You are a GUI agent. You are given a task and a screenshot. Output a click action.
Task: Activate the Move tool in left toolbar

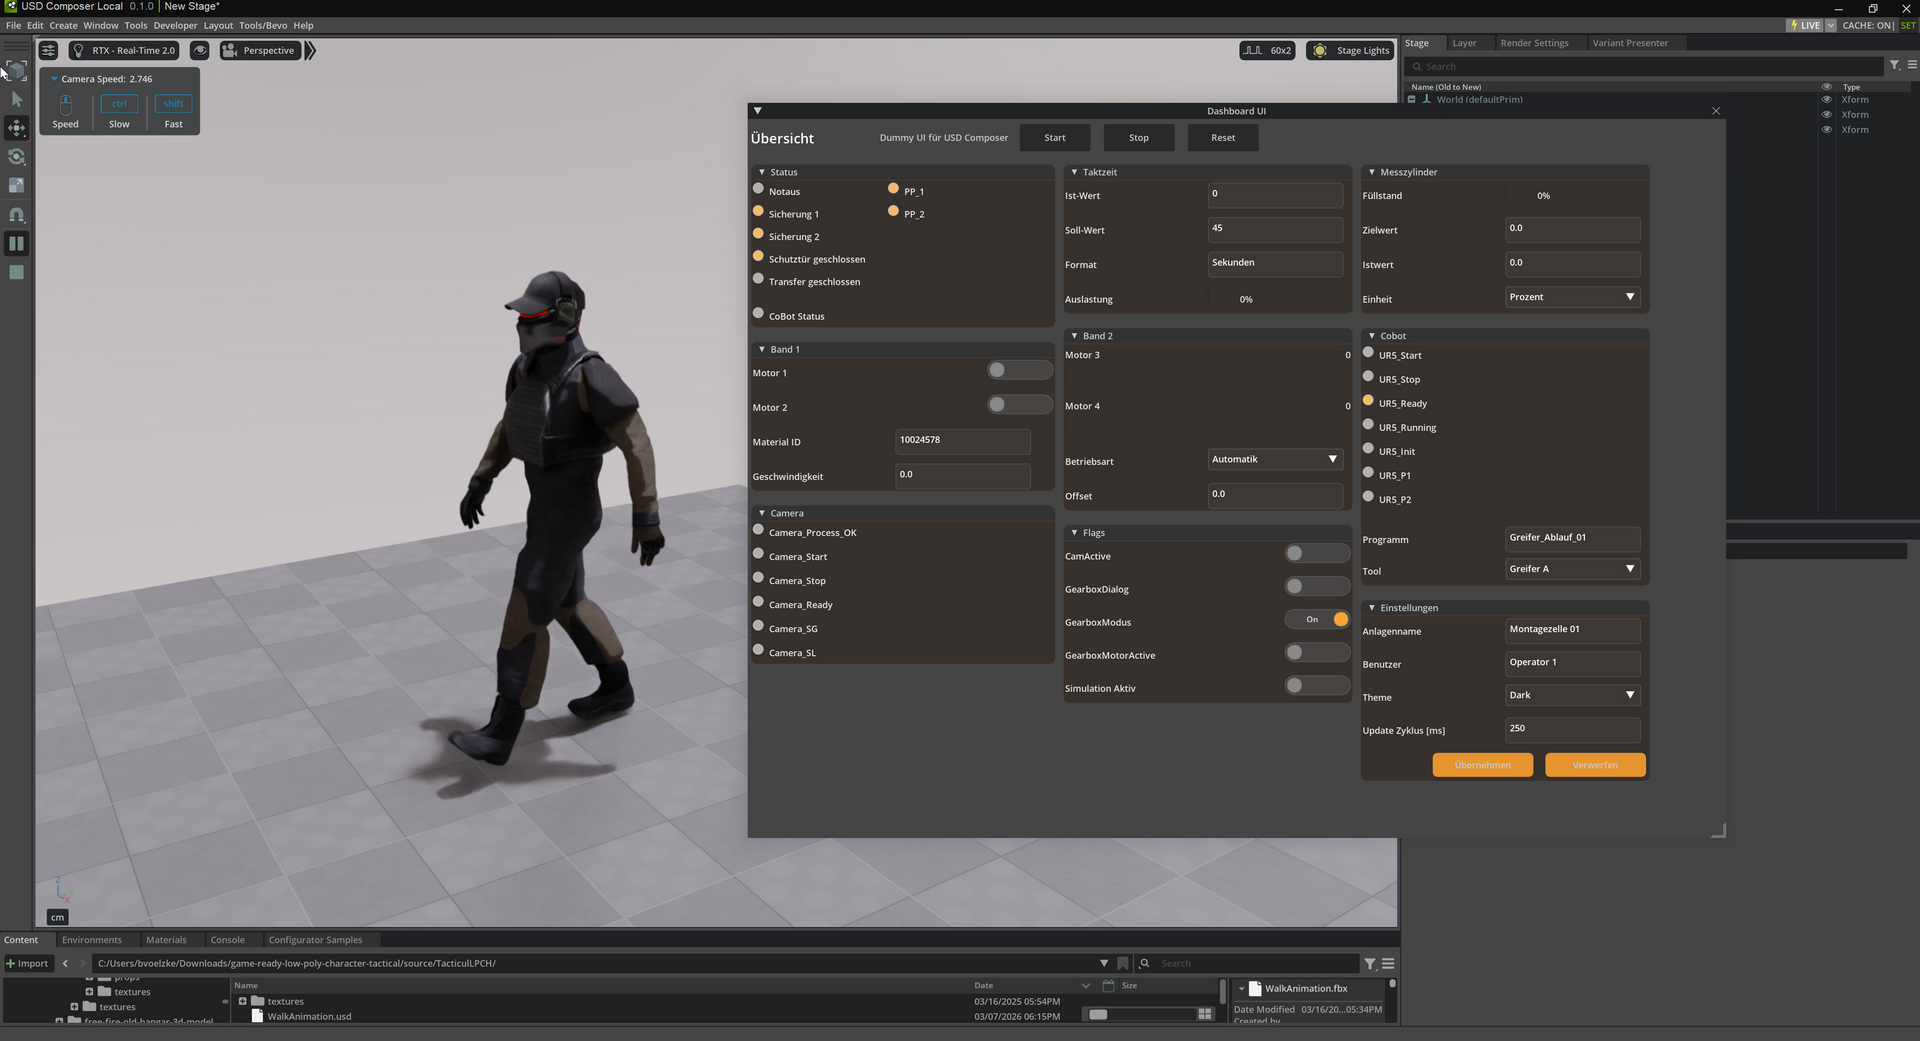pos(17,128)
